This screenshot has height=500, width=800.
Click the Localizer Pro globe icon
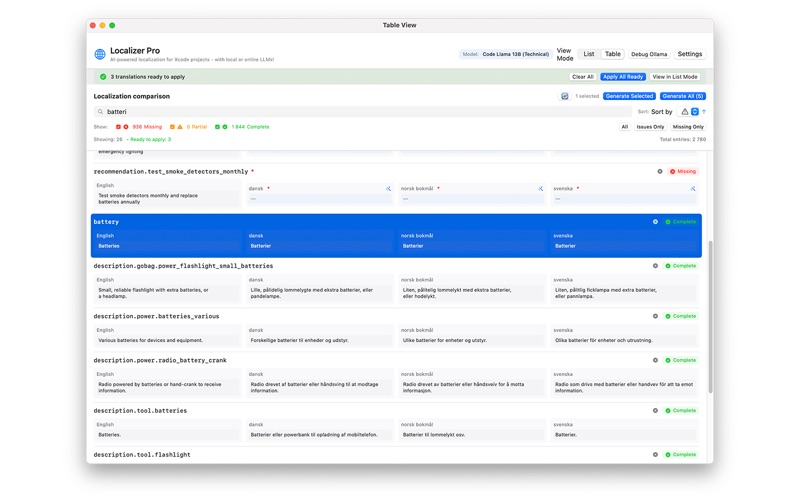click(x=100, y=54)
